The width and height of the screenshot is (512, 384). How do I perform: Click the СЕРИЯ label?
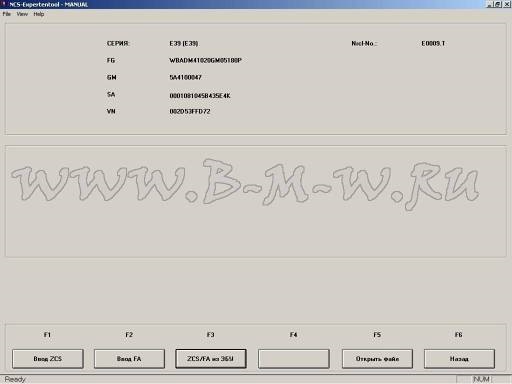pos(118,43)
